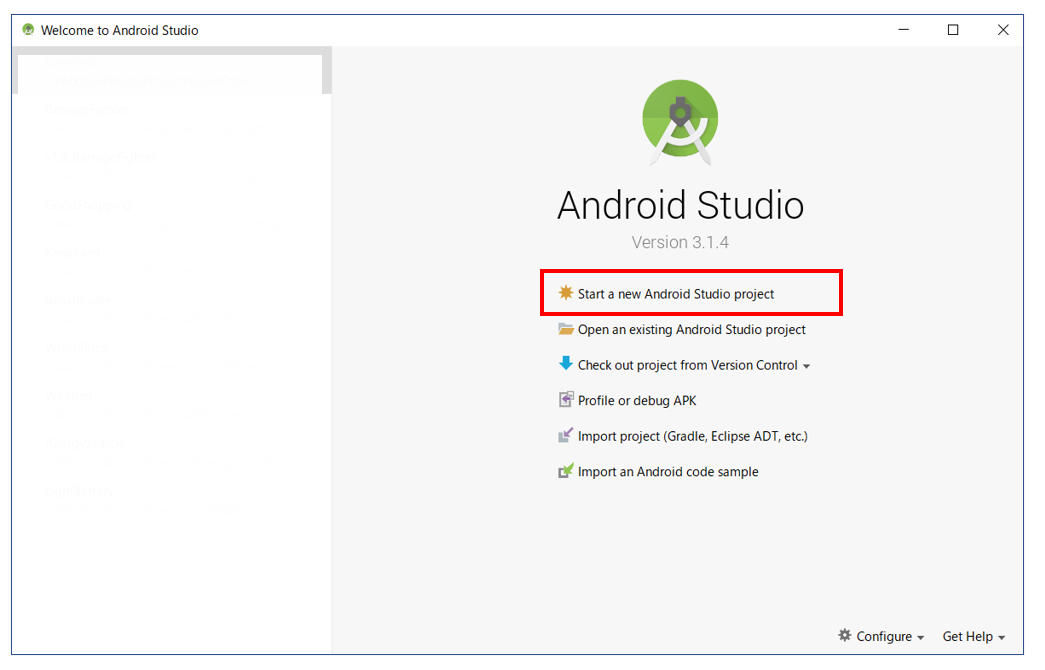Click the folder icon to open existing project

click(566, 329)
